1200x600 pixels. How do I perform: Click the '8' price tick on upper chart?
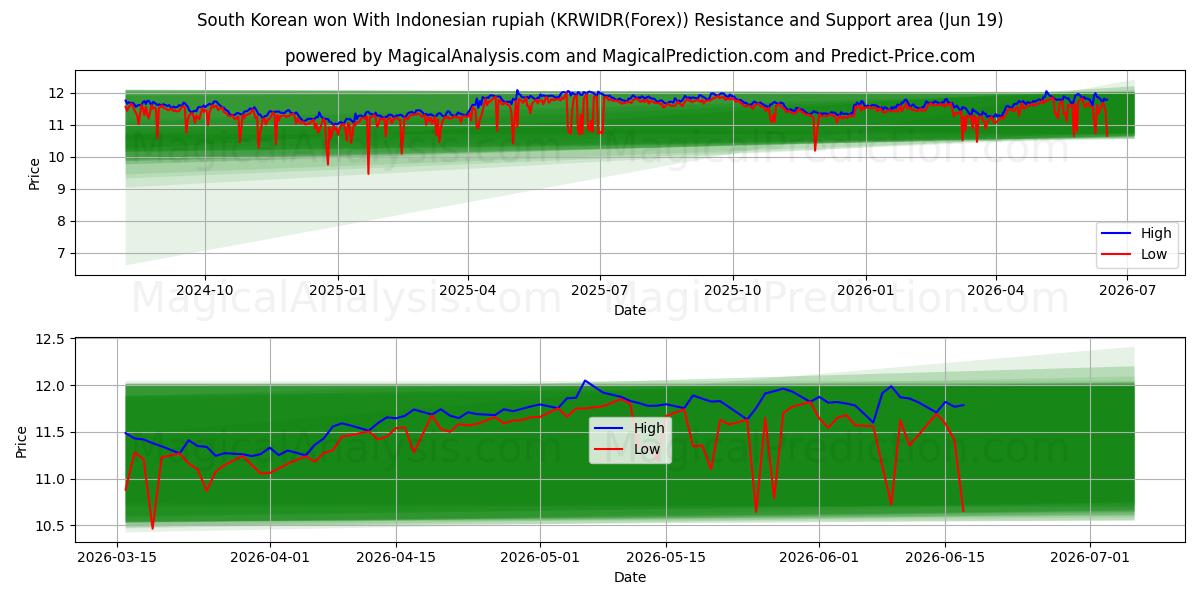(60, 221)
